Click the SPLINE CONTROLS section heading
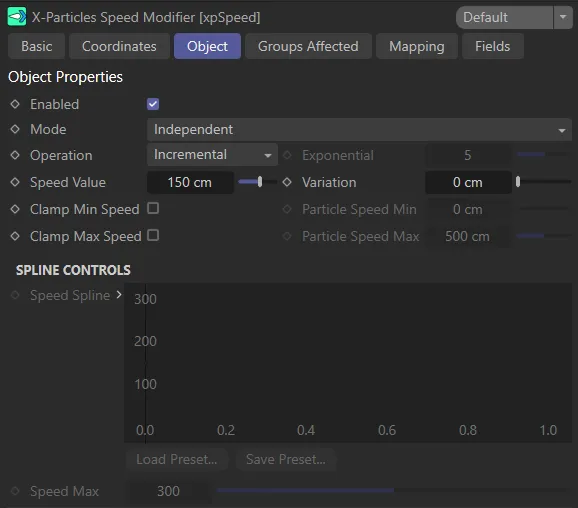Screen dimensions: 578x508 pos(73,270)
